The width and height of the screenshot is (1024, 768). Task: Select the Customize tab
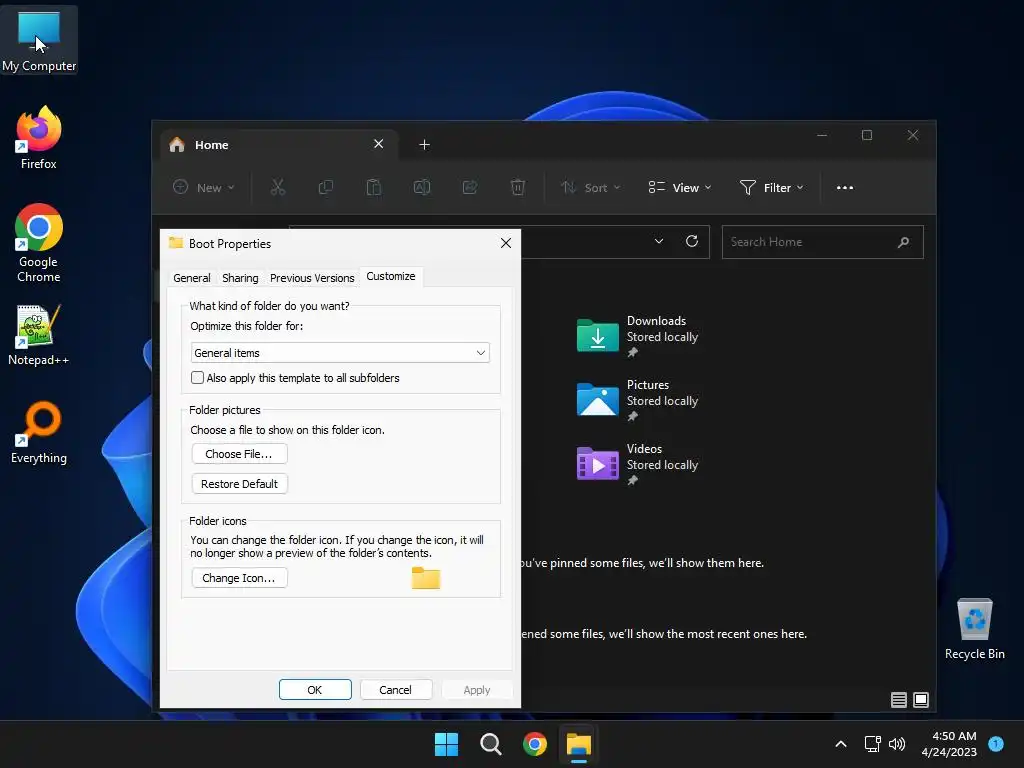391,276
